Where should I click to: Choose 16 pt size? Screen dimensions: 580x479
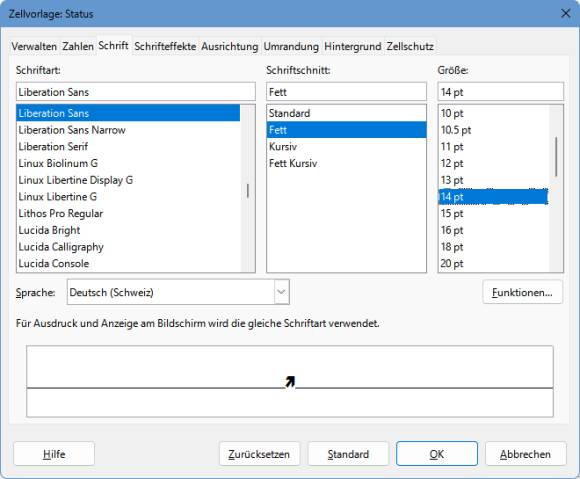(x=493, y=230)
